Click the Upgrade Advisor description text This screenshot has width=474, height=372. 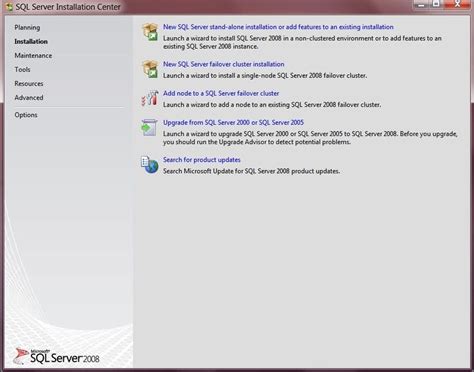(310, 138)
